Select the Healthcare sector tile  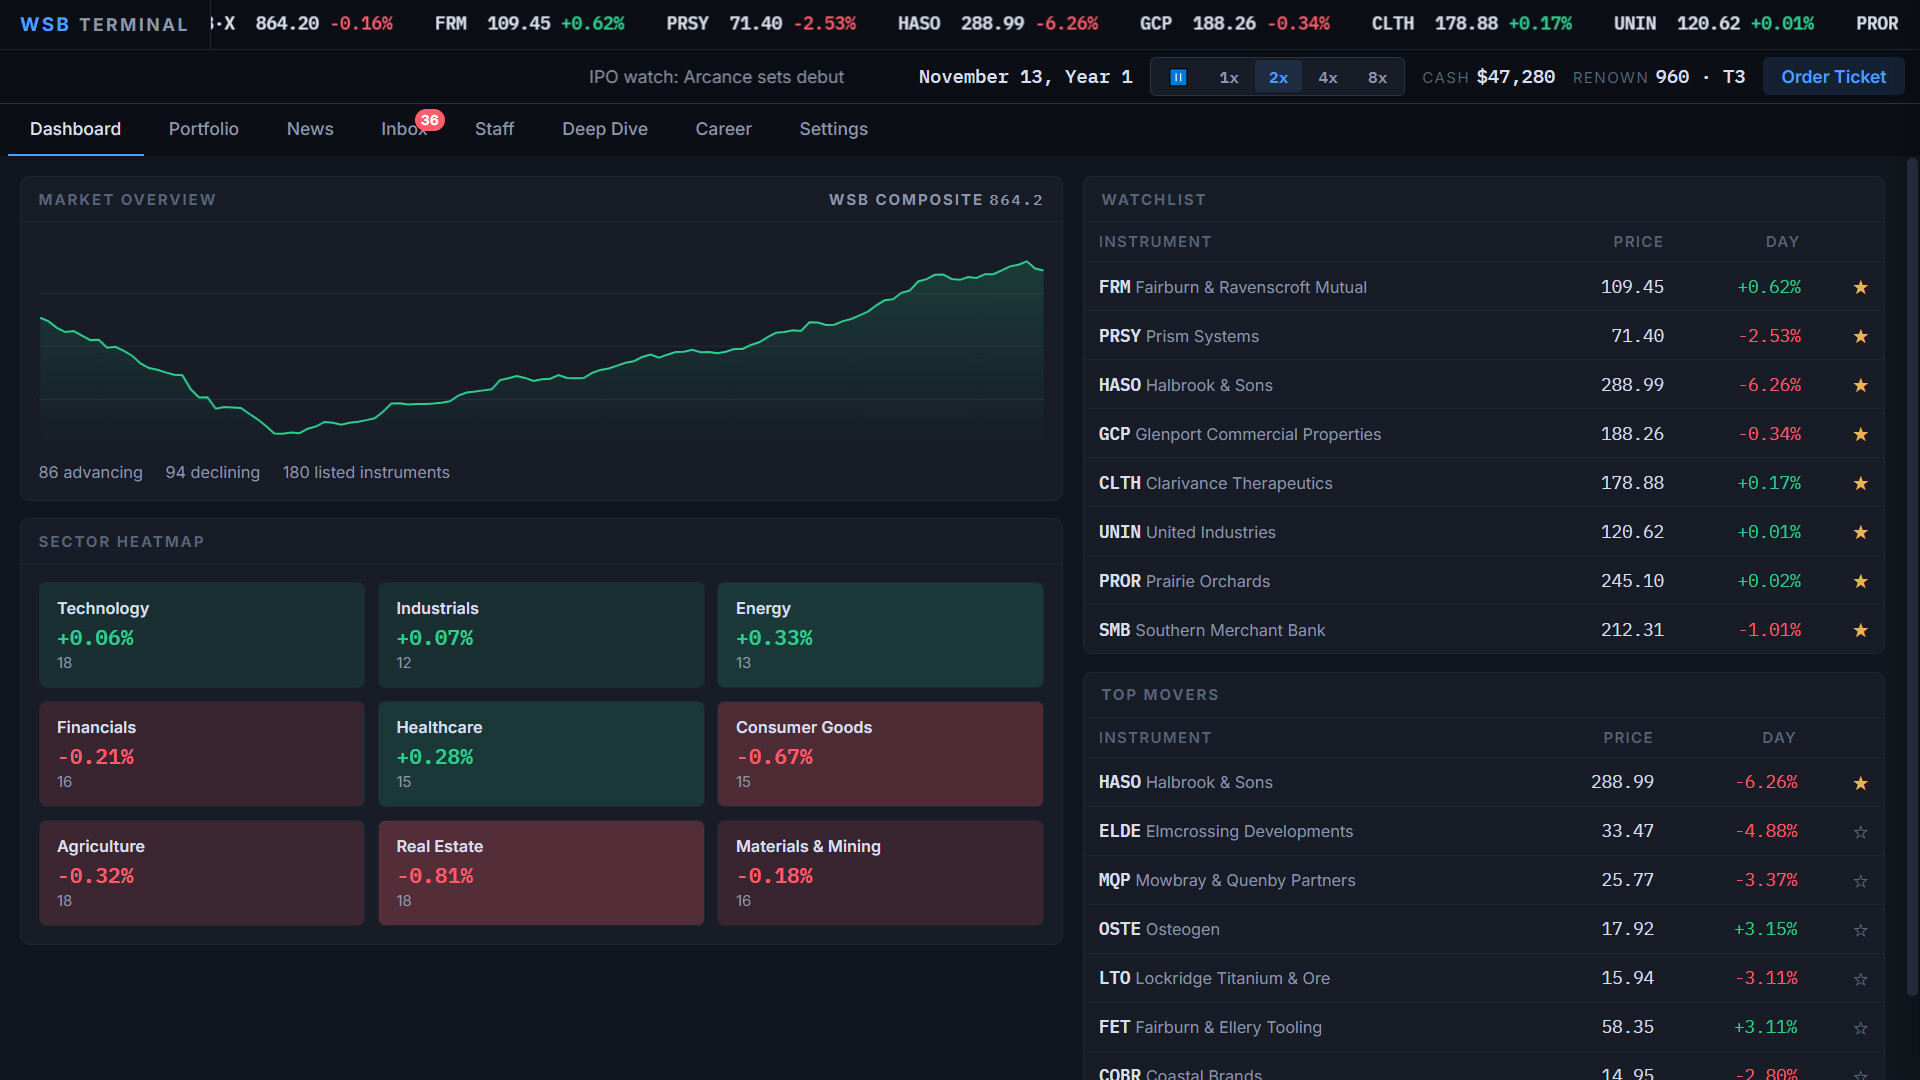(x=541, y=754)
